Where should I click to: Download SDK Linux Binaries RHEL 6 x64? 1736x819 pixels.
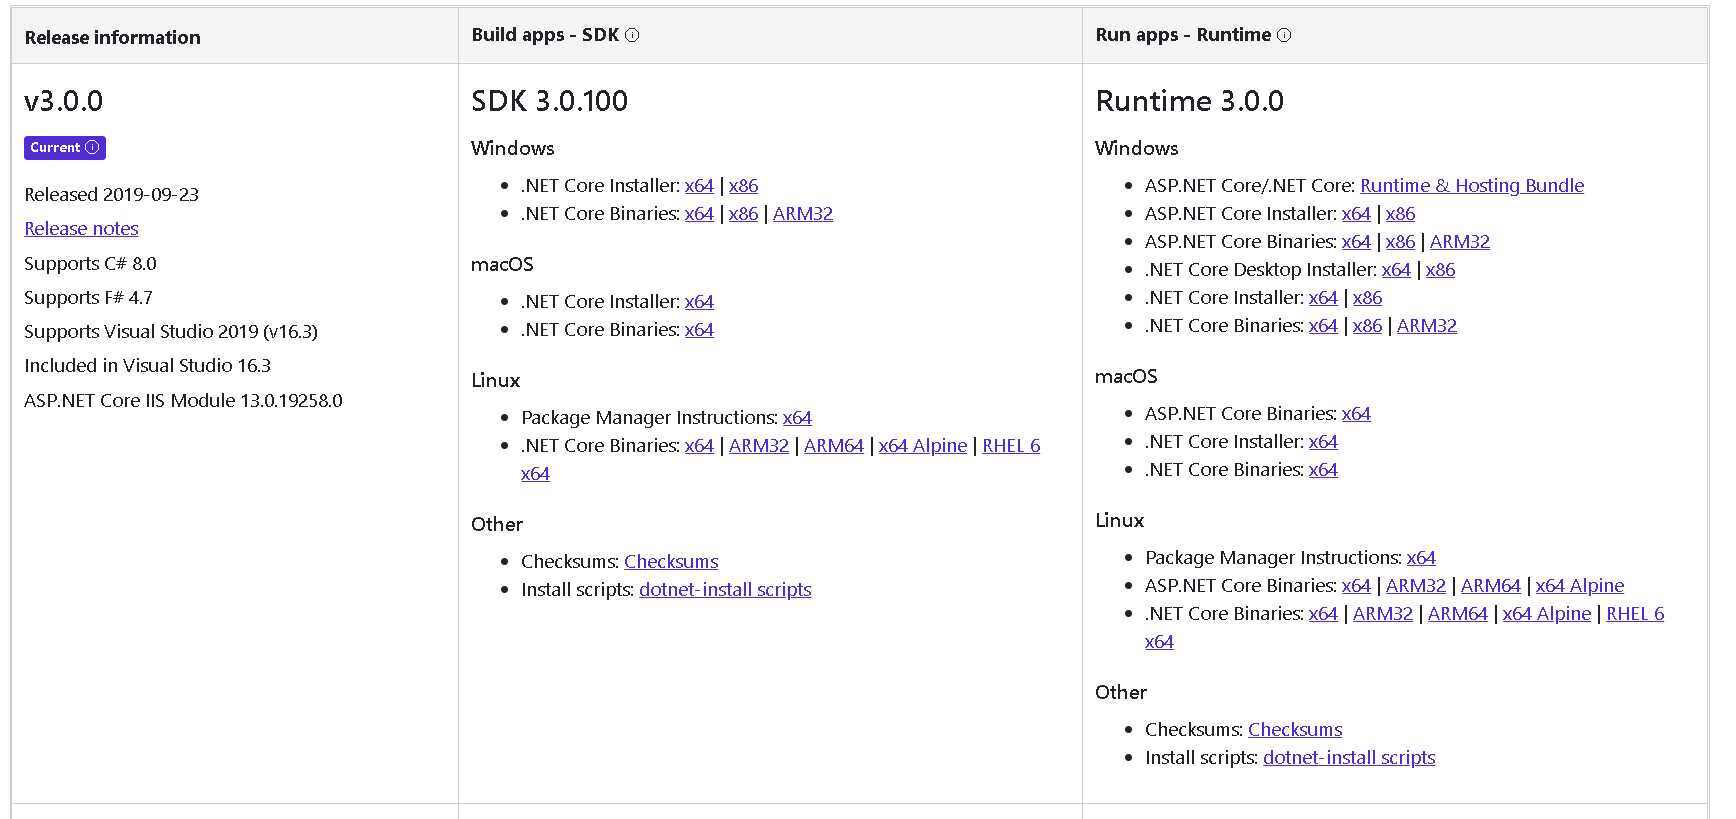tap(1011, 445)
